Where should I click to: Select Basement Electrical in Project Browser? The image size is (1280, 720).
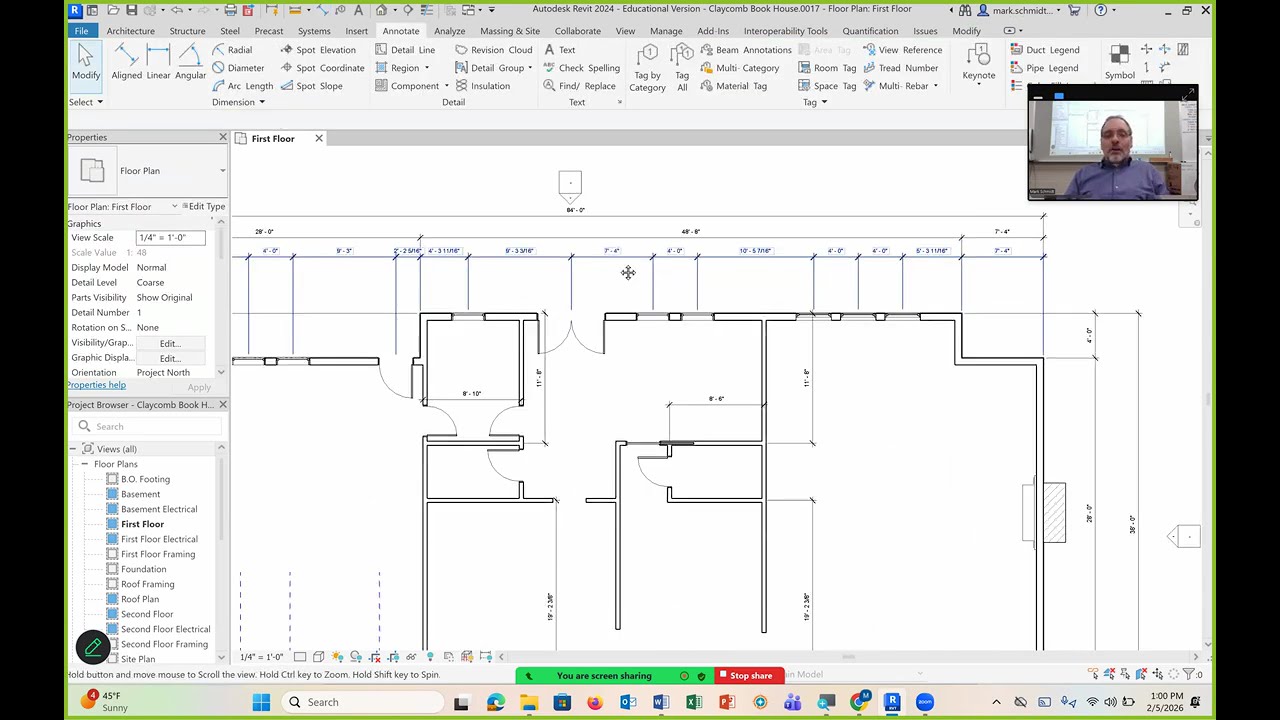(158, 509)
